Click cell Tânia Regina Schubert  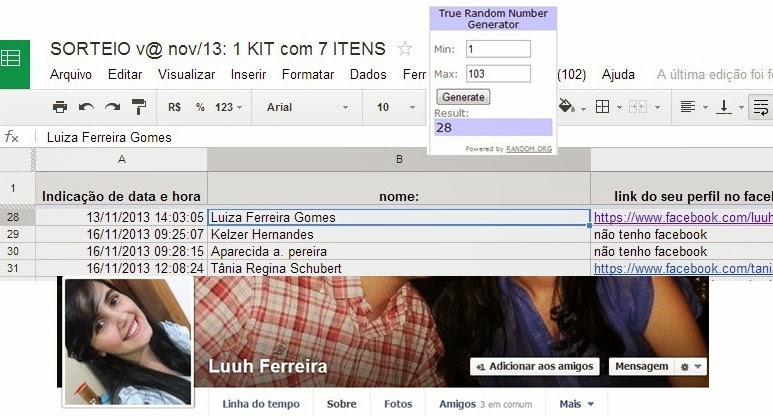(x=399, y=268)
